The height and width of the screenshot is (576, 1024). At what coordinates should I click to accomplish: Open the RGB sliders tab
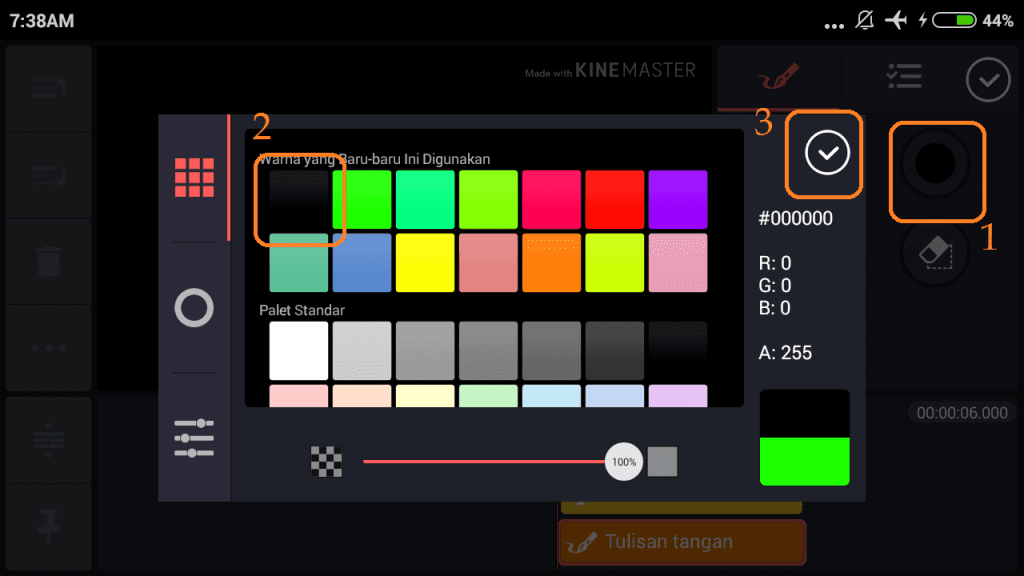(x=194, y=438)
